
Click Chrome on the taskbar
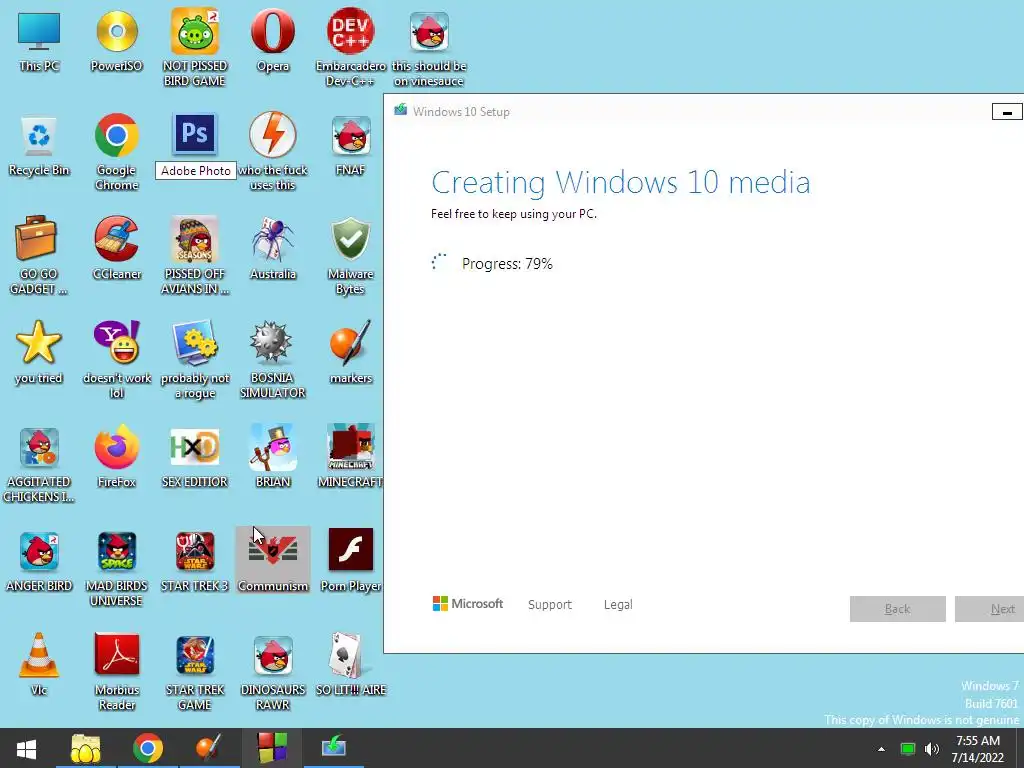148,748
